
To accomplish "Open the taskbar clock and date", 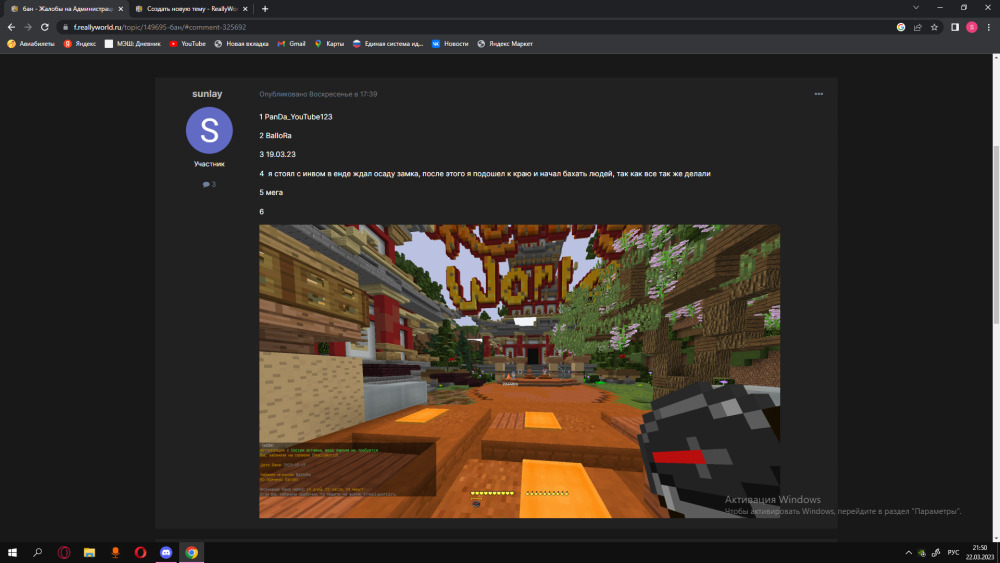I will 980,552.
